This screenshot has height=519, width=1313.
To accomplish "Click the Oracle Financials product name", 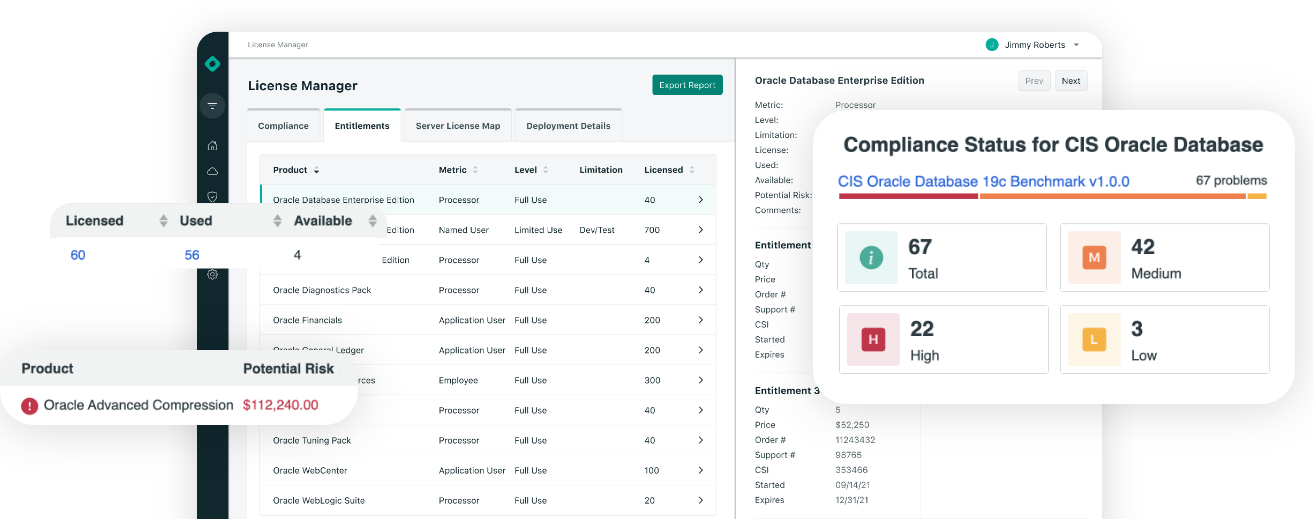I will pyautogui.click(x=307, y=320).
